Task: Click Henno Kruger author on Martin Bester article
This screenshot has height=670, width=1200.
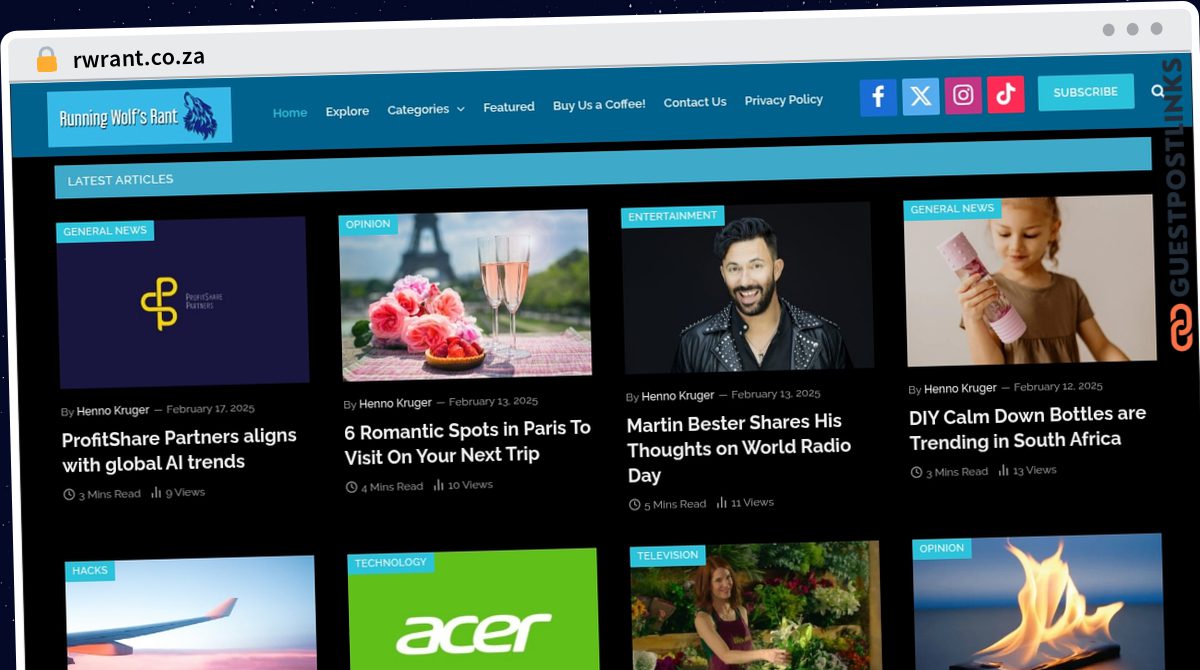Action: [x=678, y=396]
